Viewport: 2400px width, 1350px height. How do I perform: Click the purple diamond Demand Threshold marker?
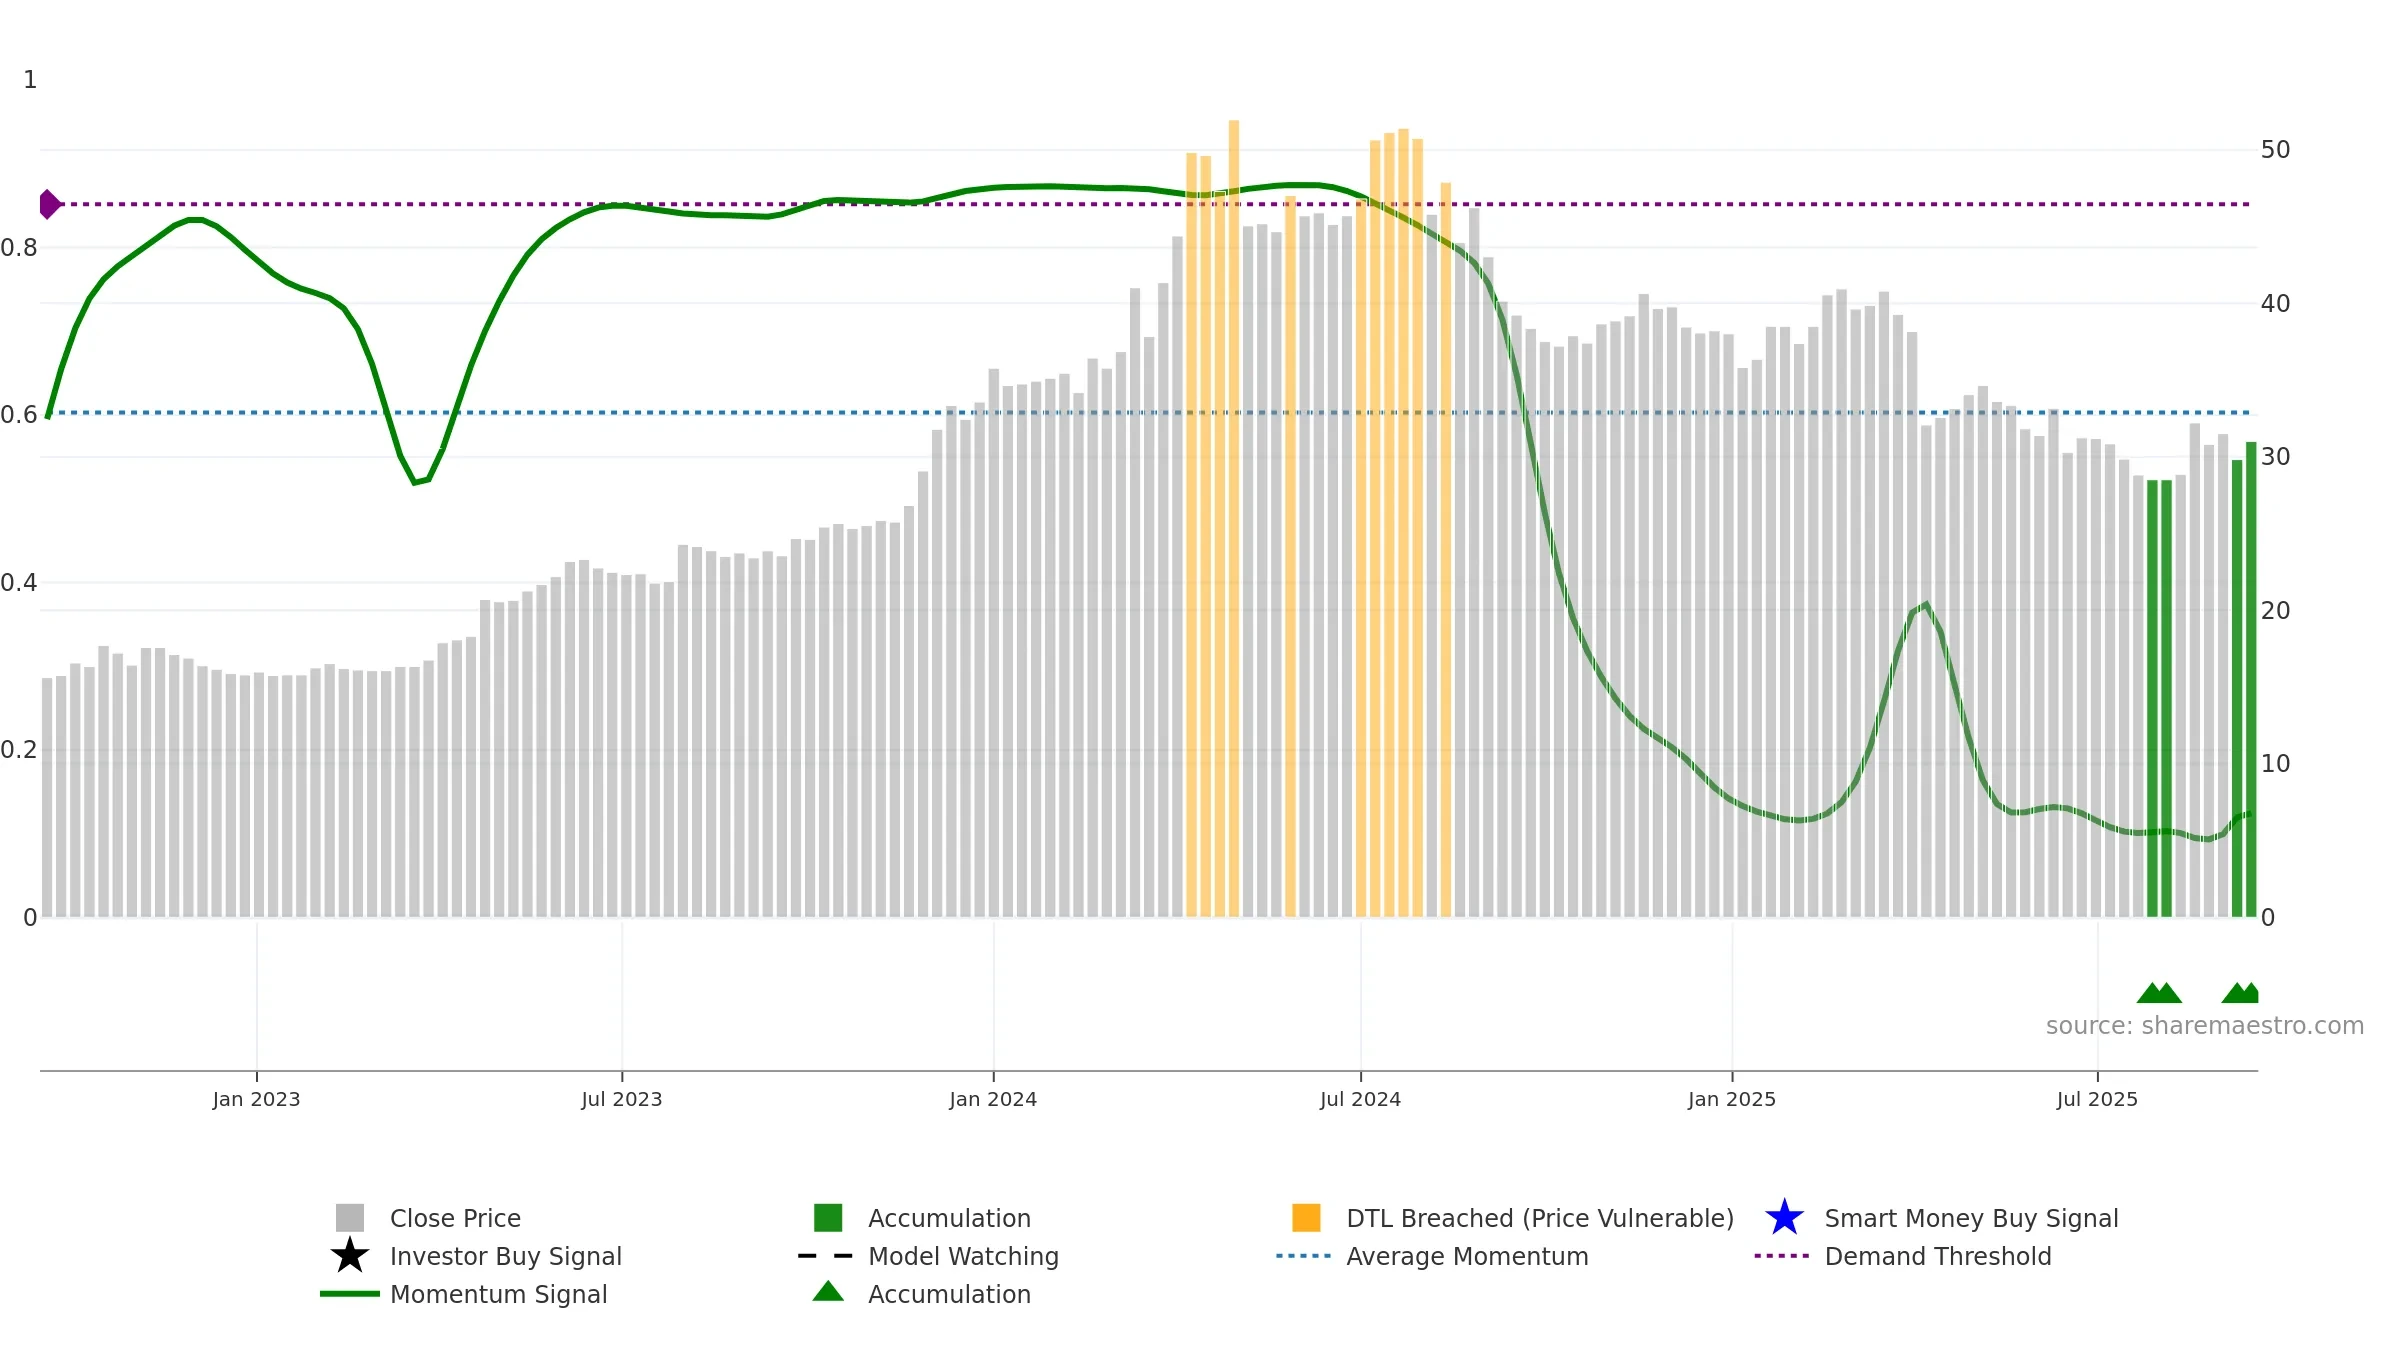(49, 204)
